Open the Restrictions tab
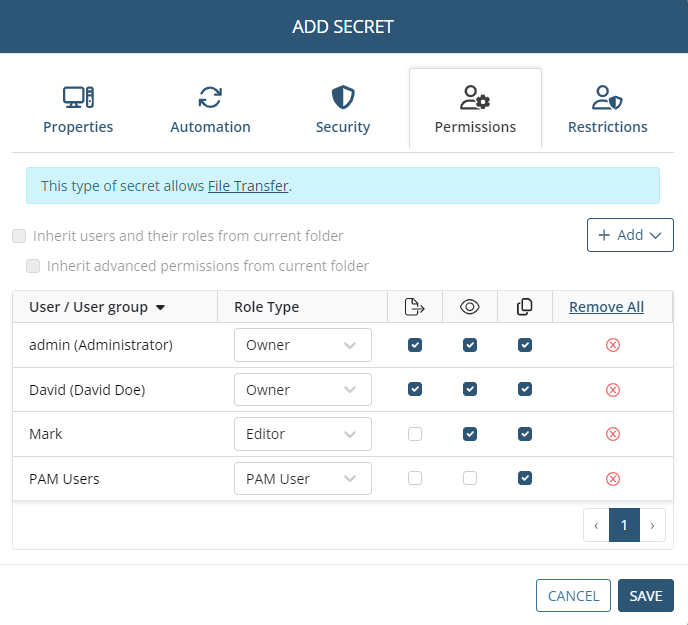Image resolution: width=688 pixels, height=625 pixels. click(x=607, y=110)
